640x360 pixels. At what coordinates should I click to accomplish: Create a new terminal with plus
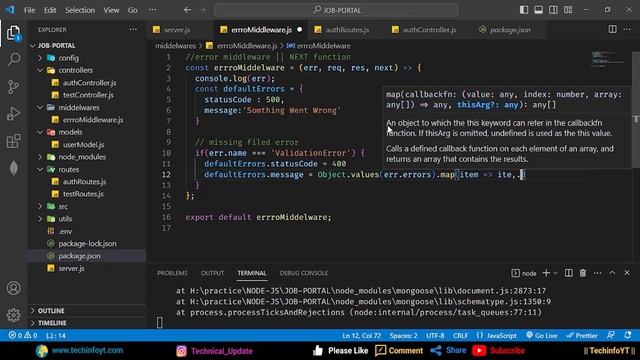tap(546, 273)
